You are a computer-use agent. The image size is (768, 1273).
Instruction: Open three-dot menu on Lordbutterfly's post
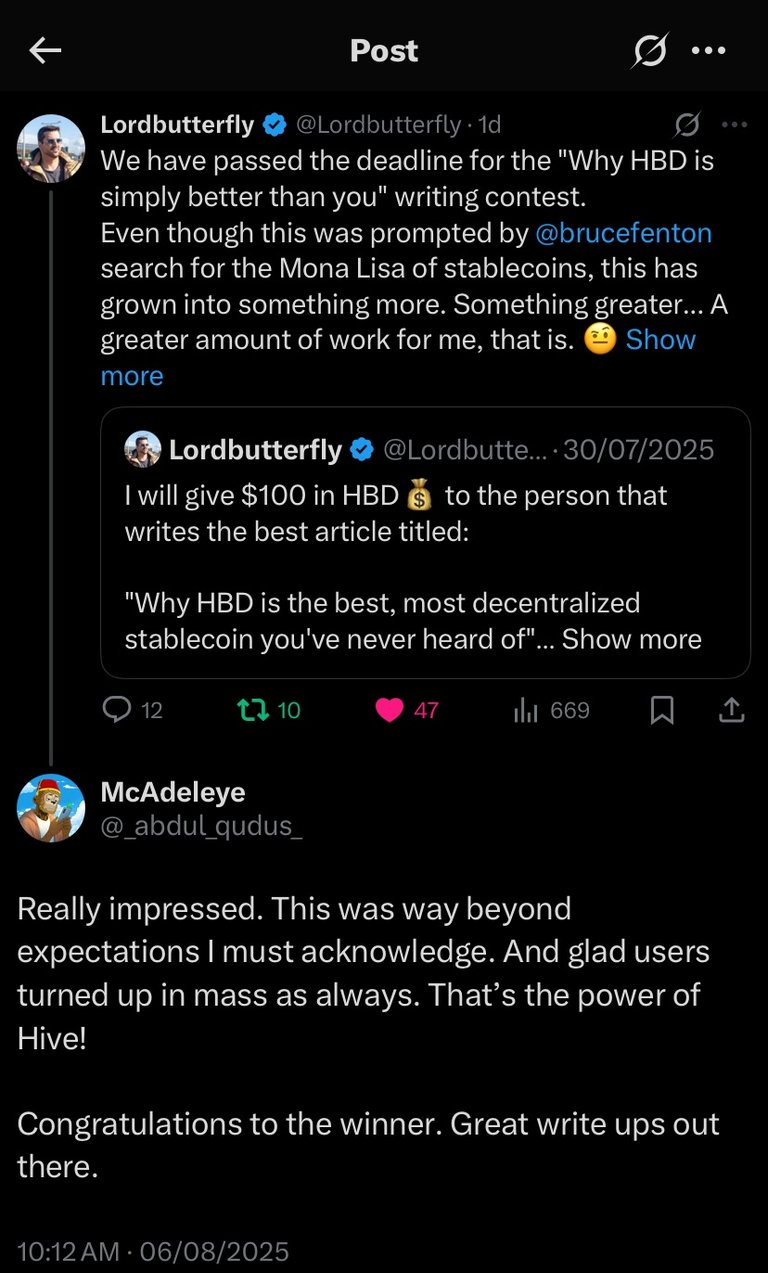[734, 125]
